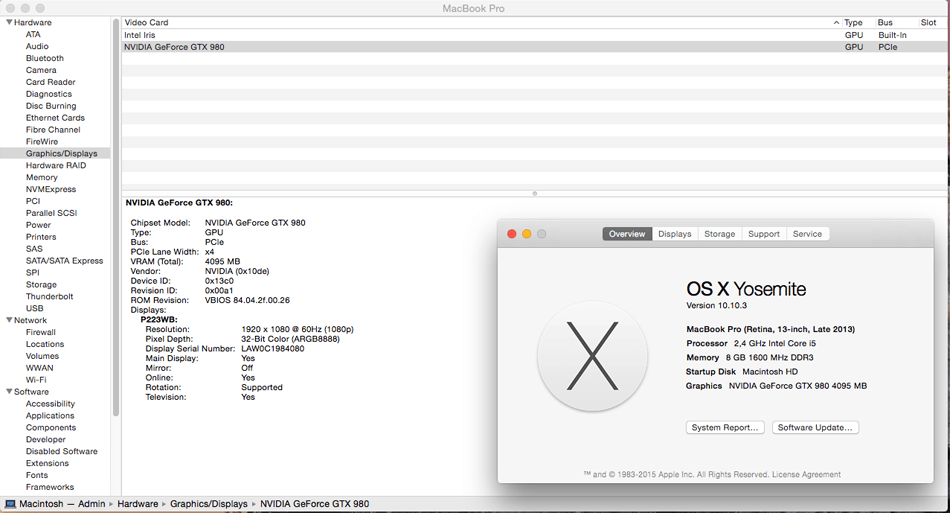Screen dimensions: 950x513
Task: Open Power in the sidebar
Action: tap(38, 225)
